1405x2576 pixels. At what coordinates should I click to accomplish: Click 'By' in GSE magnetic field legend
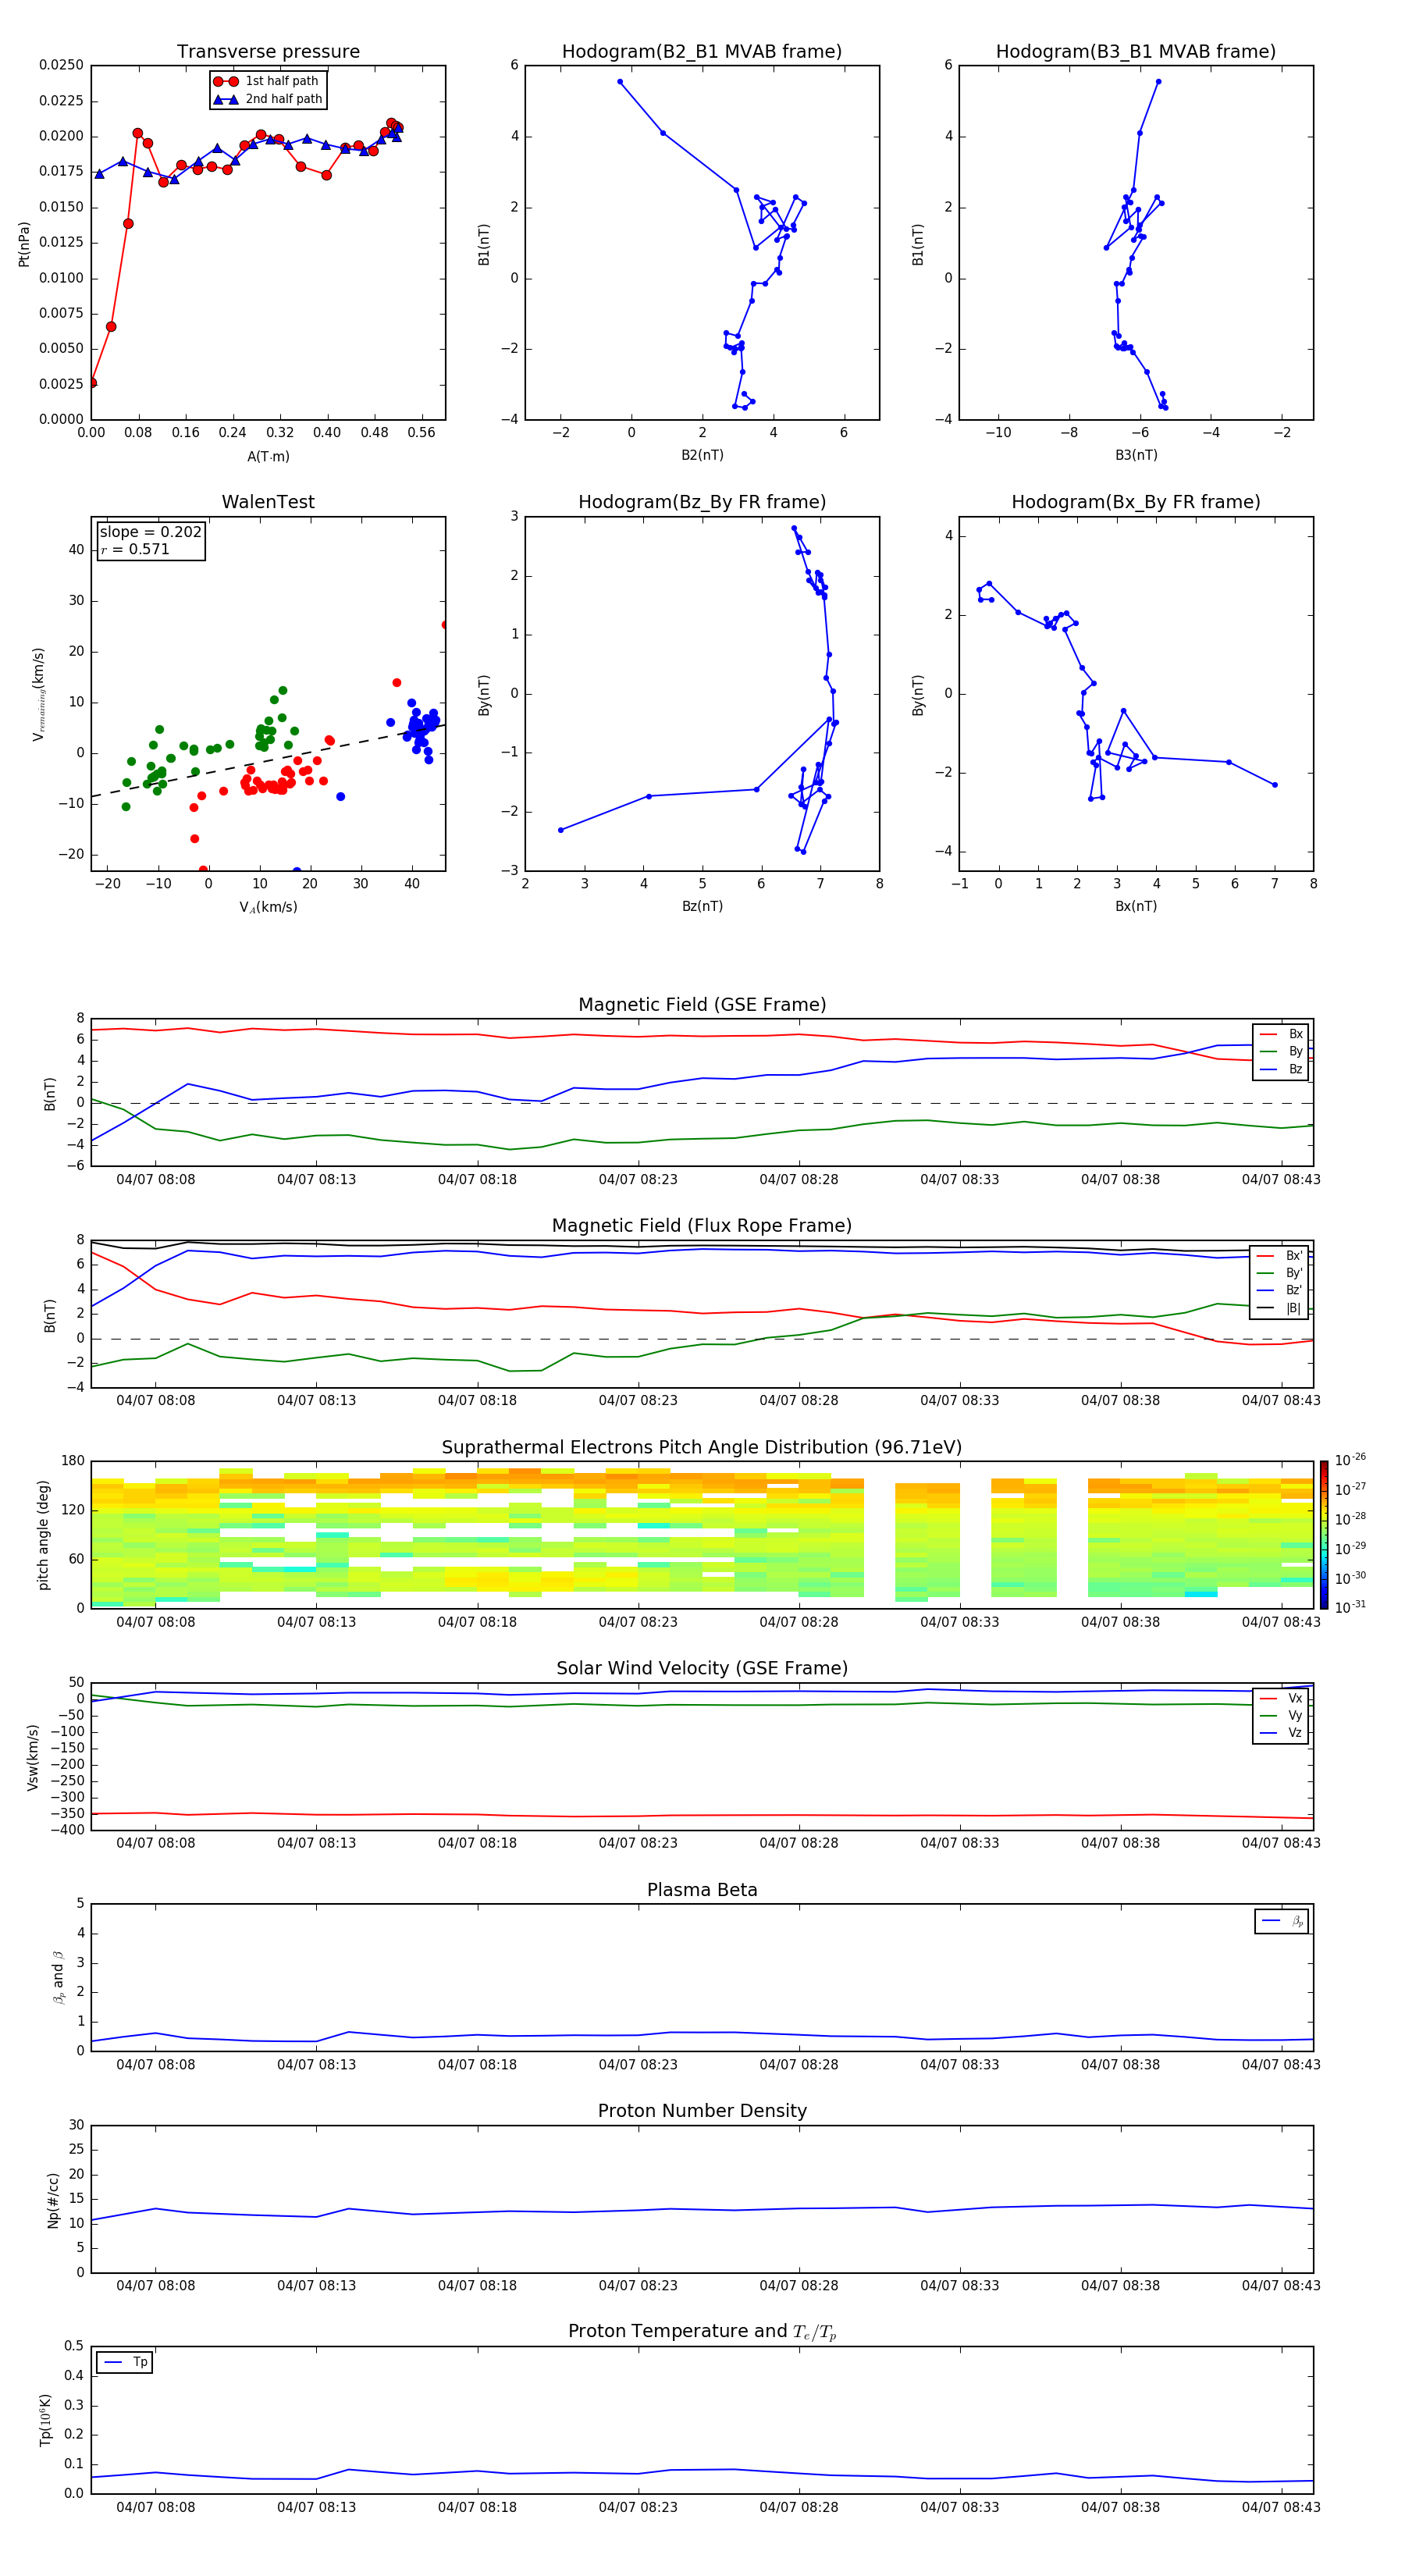(x=1281, y=1051)
